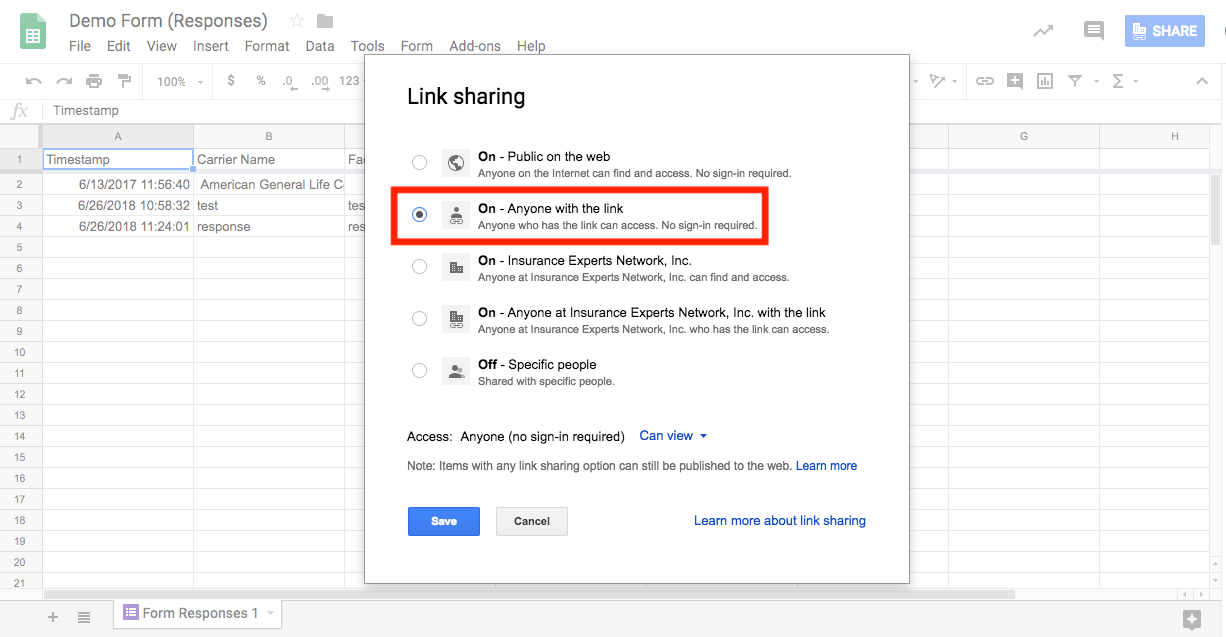Star the Demo Form (Responses) document
The width and height of the screenshot is (1226, 637).
click(x=297, y=21)
